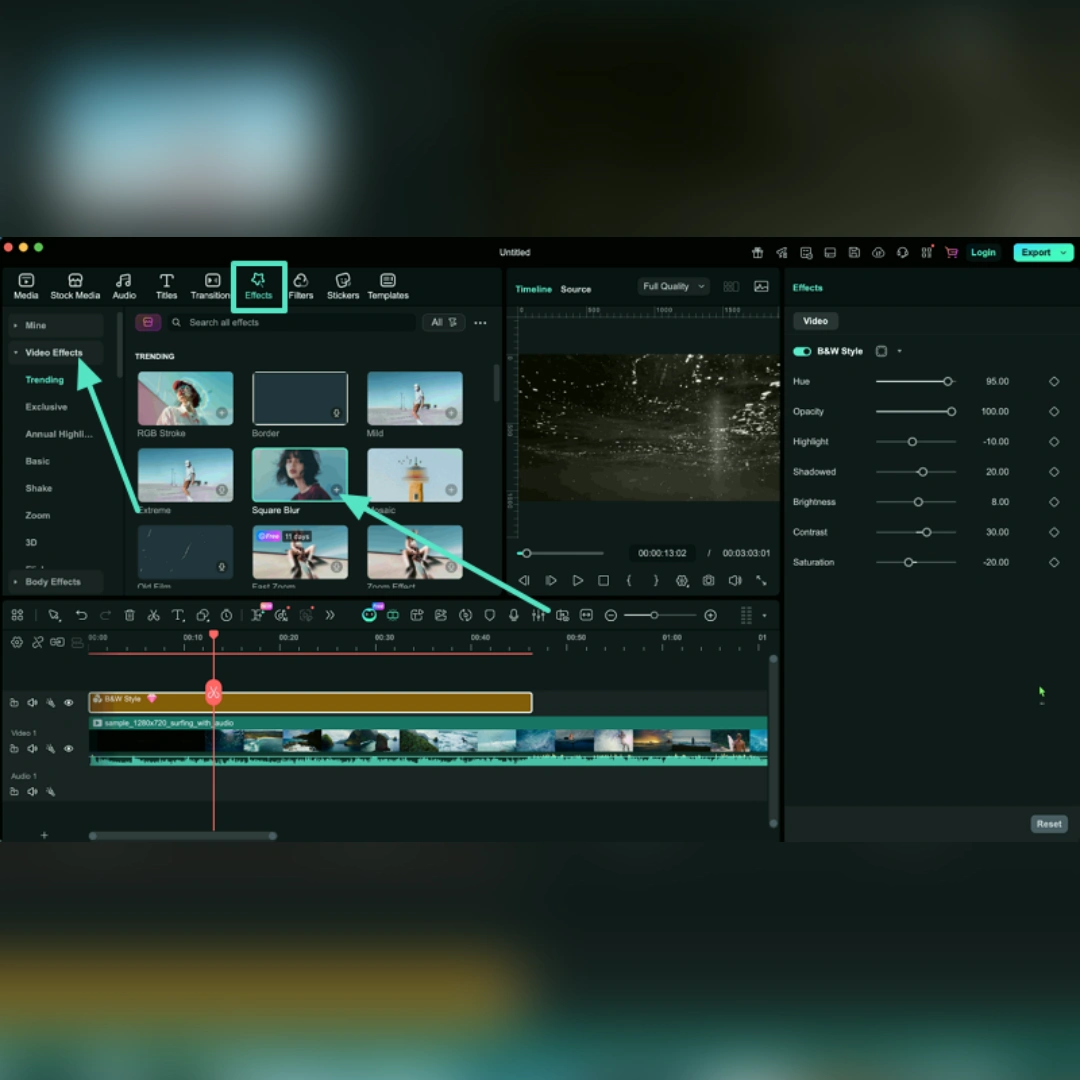The width and height of the screenshot is (1080, 1080).
Task: Toggle the B&W Style effect switch
Action: (802, 351)
